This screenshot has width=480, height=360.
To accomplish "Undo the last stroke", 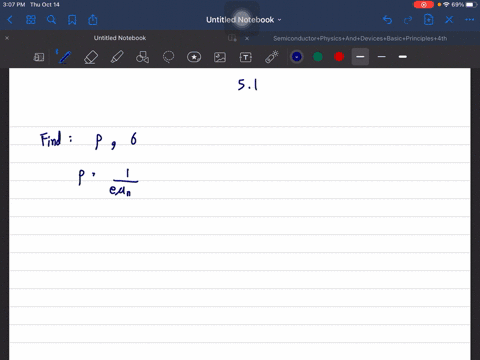I will coord(387,20).
